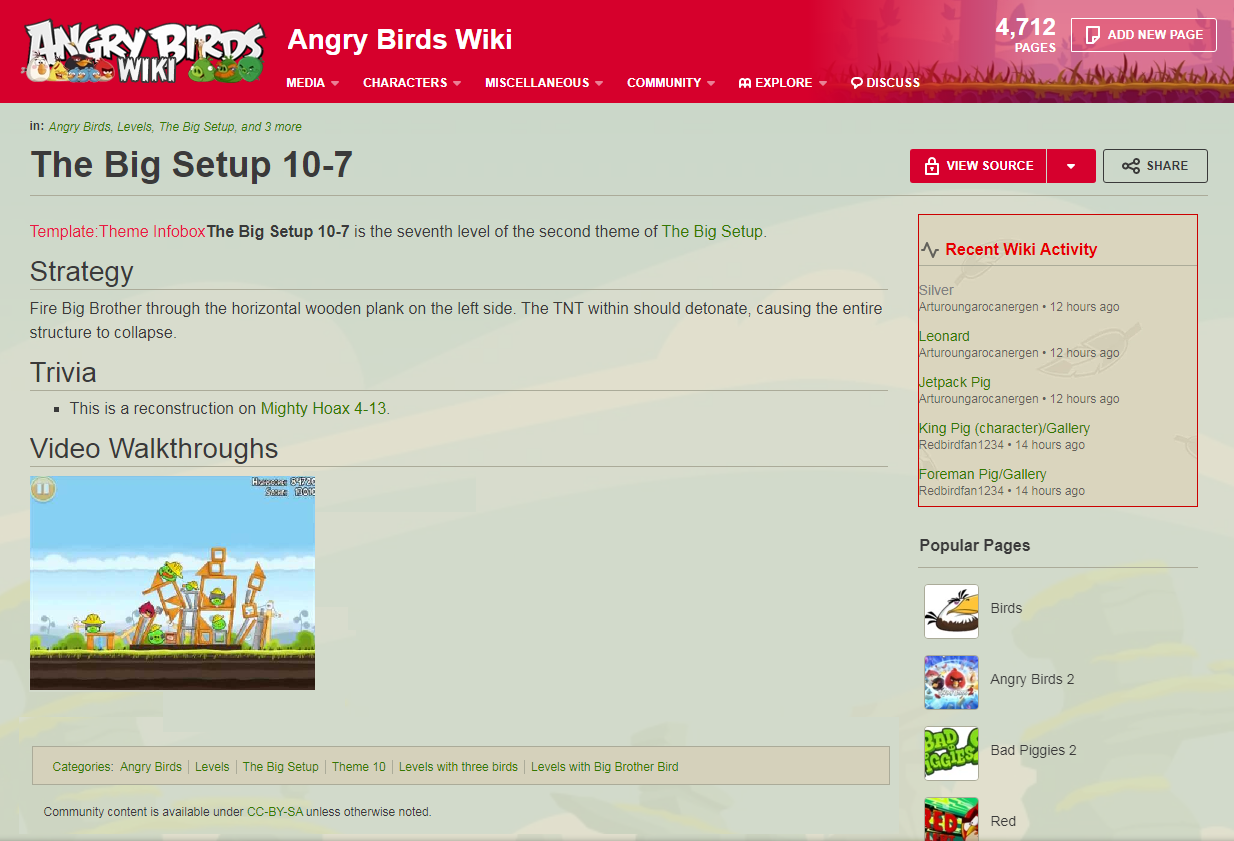The image size is (1234, 841).
Task: Open Levels with Big Brother Bird category
Action: click(604, 767)
